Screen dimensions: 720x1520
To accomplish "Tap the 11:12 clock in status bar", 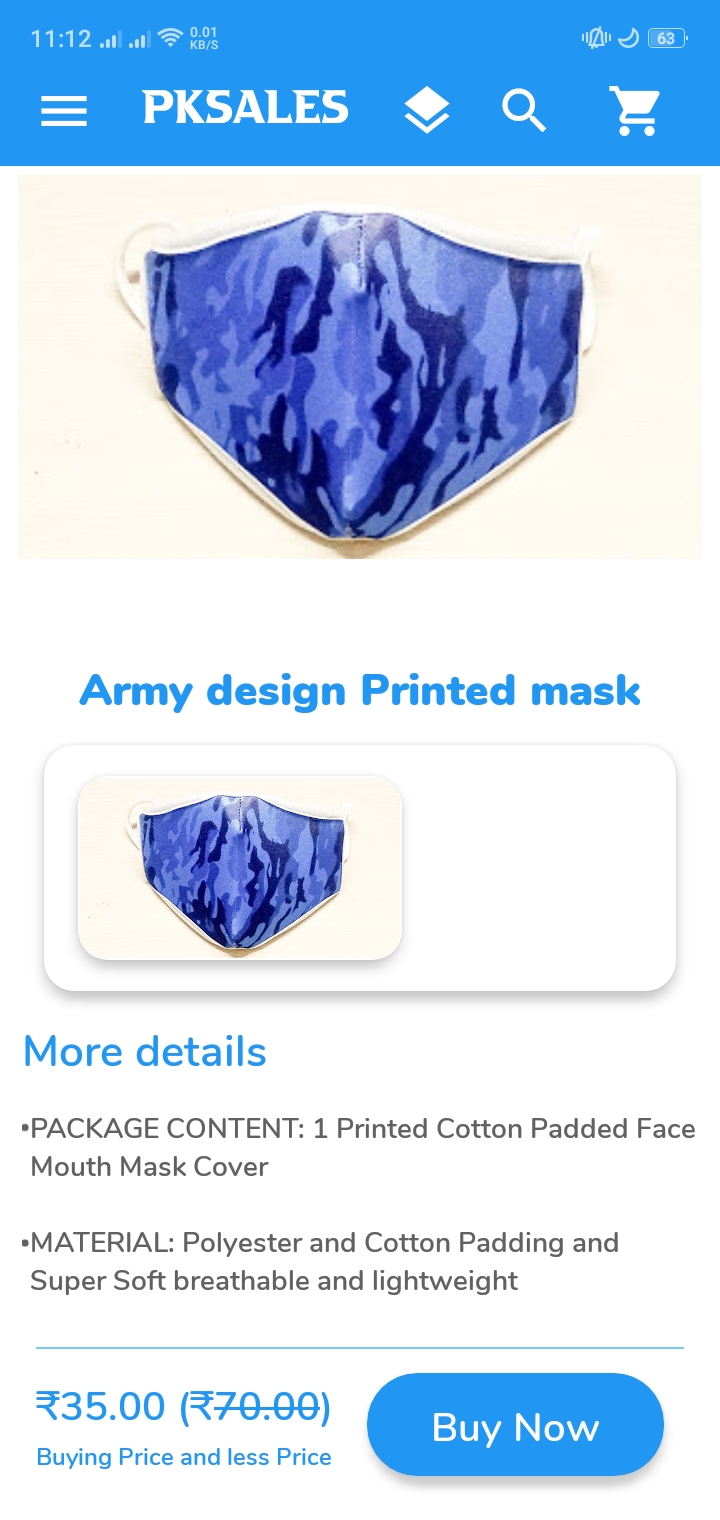I will tap(61, 39).
